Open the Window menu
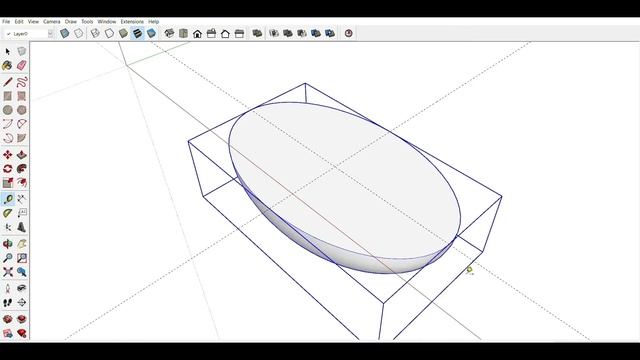Viewport: 640px width, 360px height. click(x=107, y=22)
